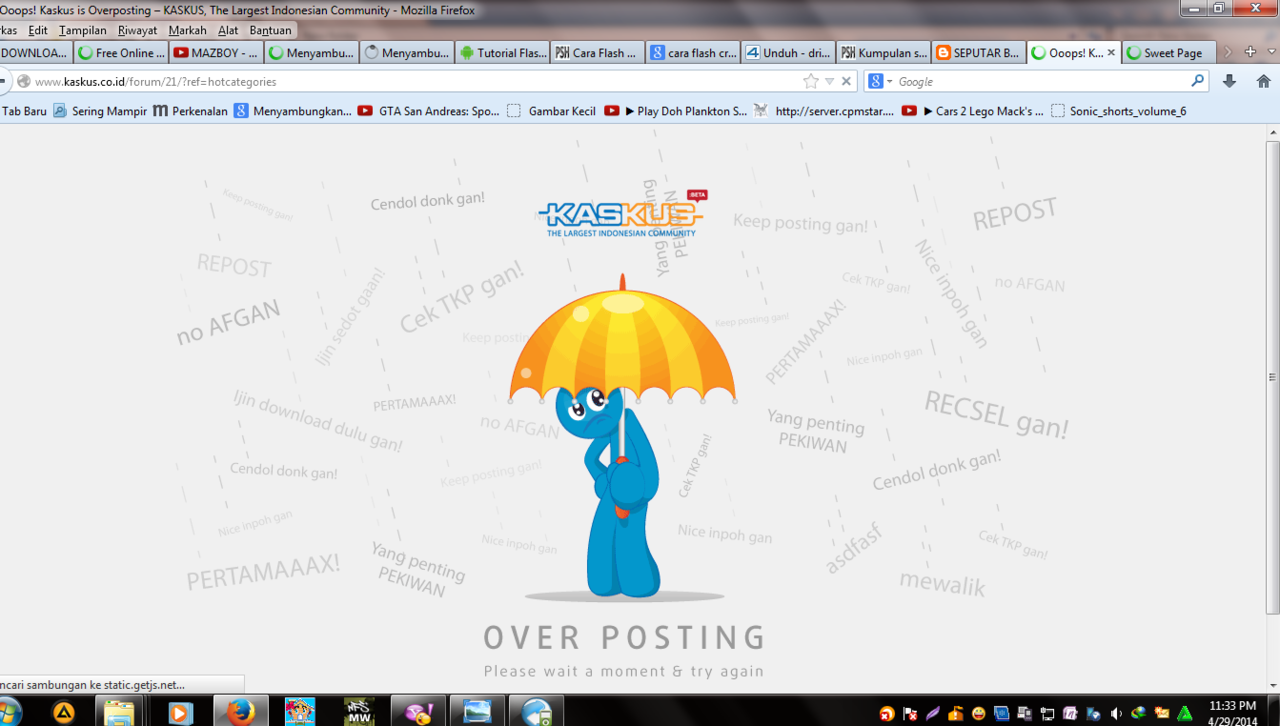Viewport: 1280px width, 726px height.
Task: Go to the Firefox Home page button
Action: click(1264, 82)
